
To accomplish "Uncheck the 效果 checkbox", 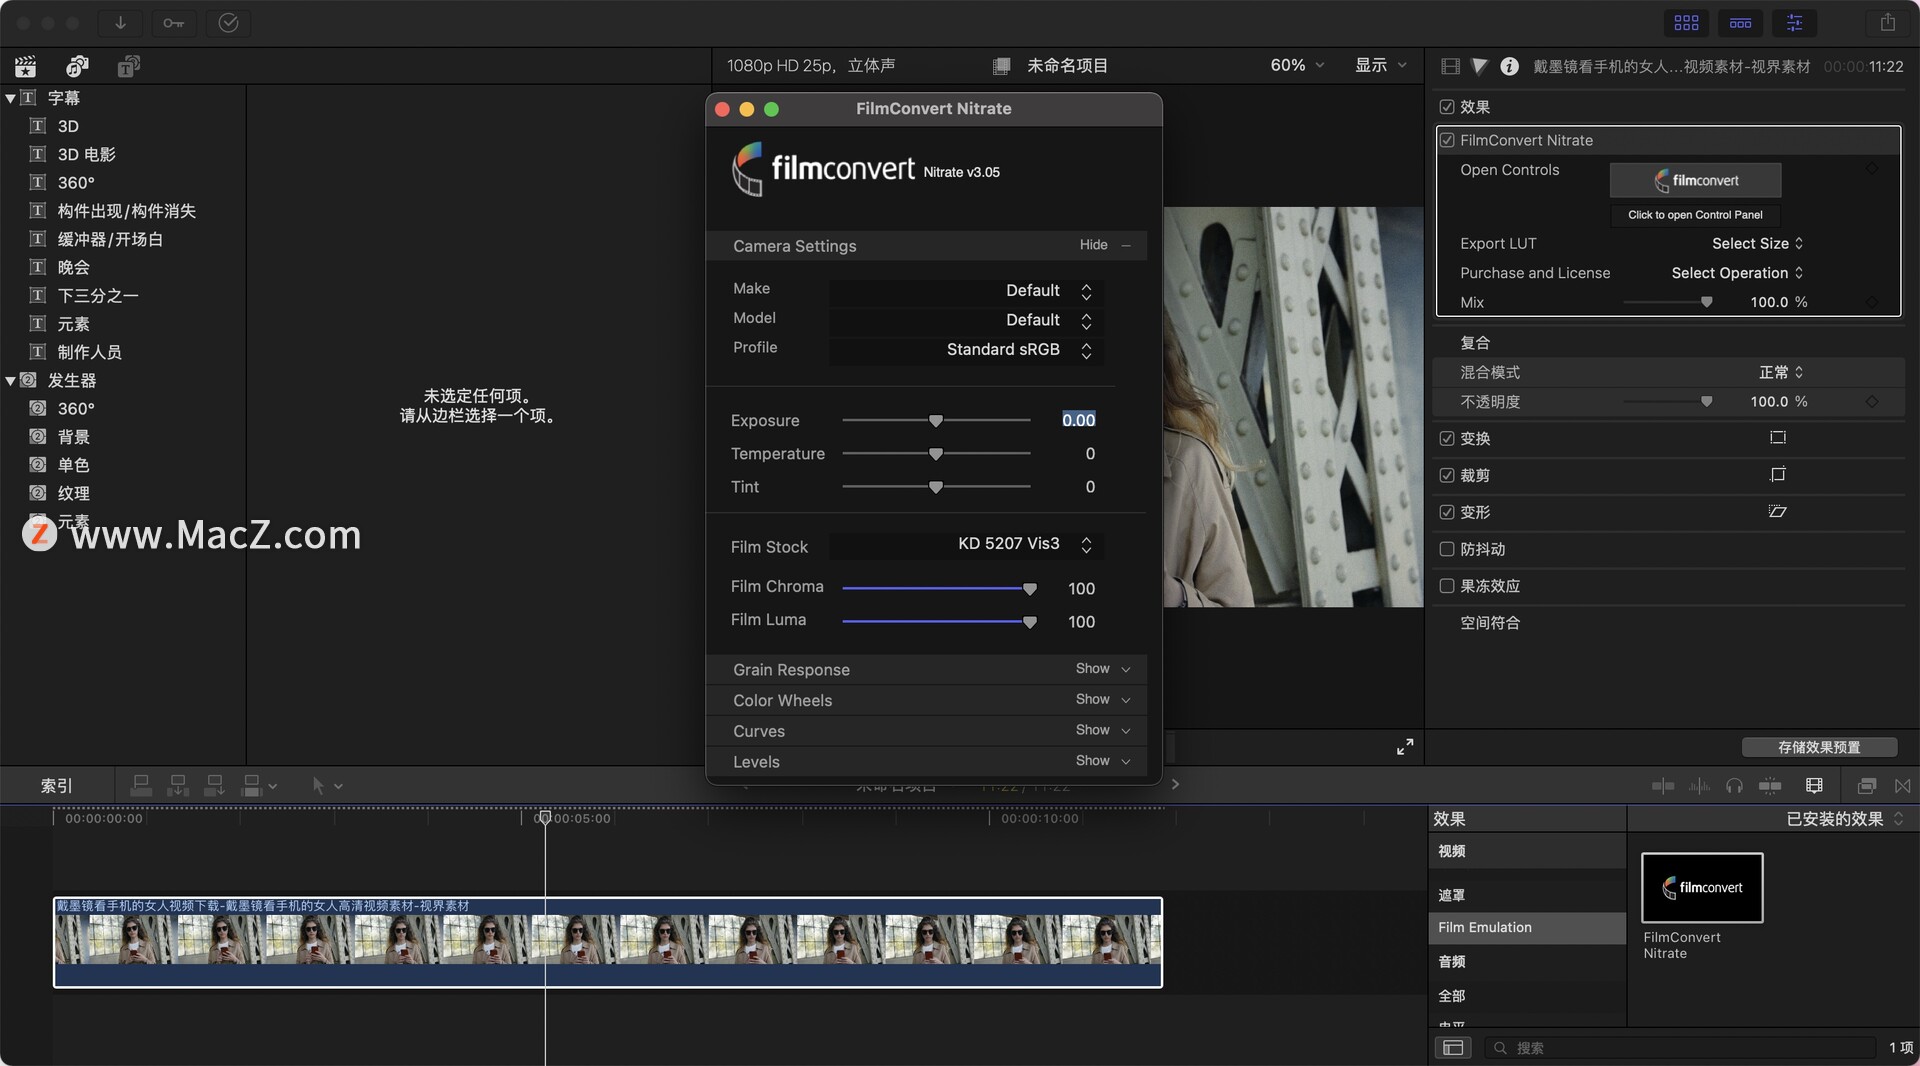I will click(x=1447, y=107).
